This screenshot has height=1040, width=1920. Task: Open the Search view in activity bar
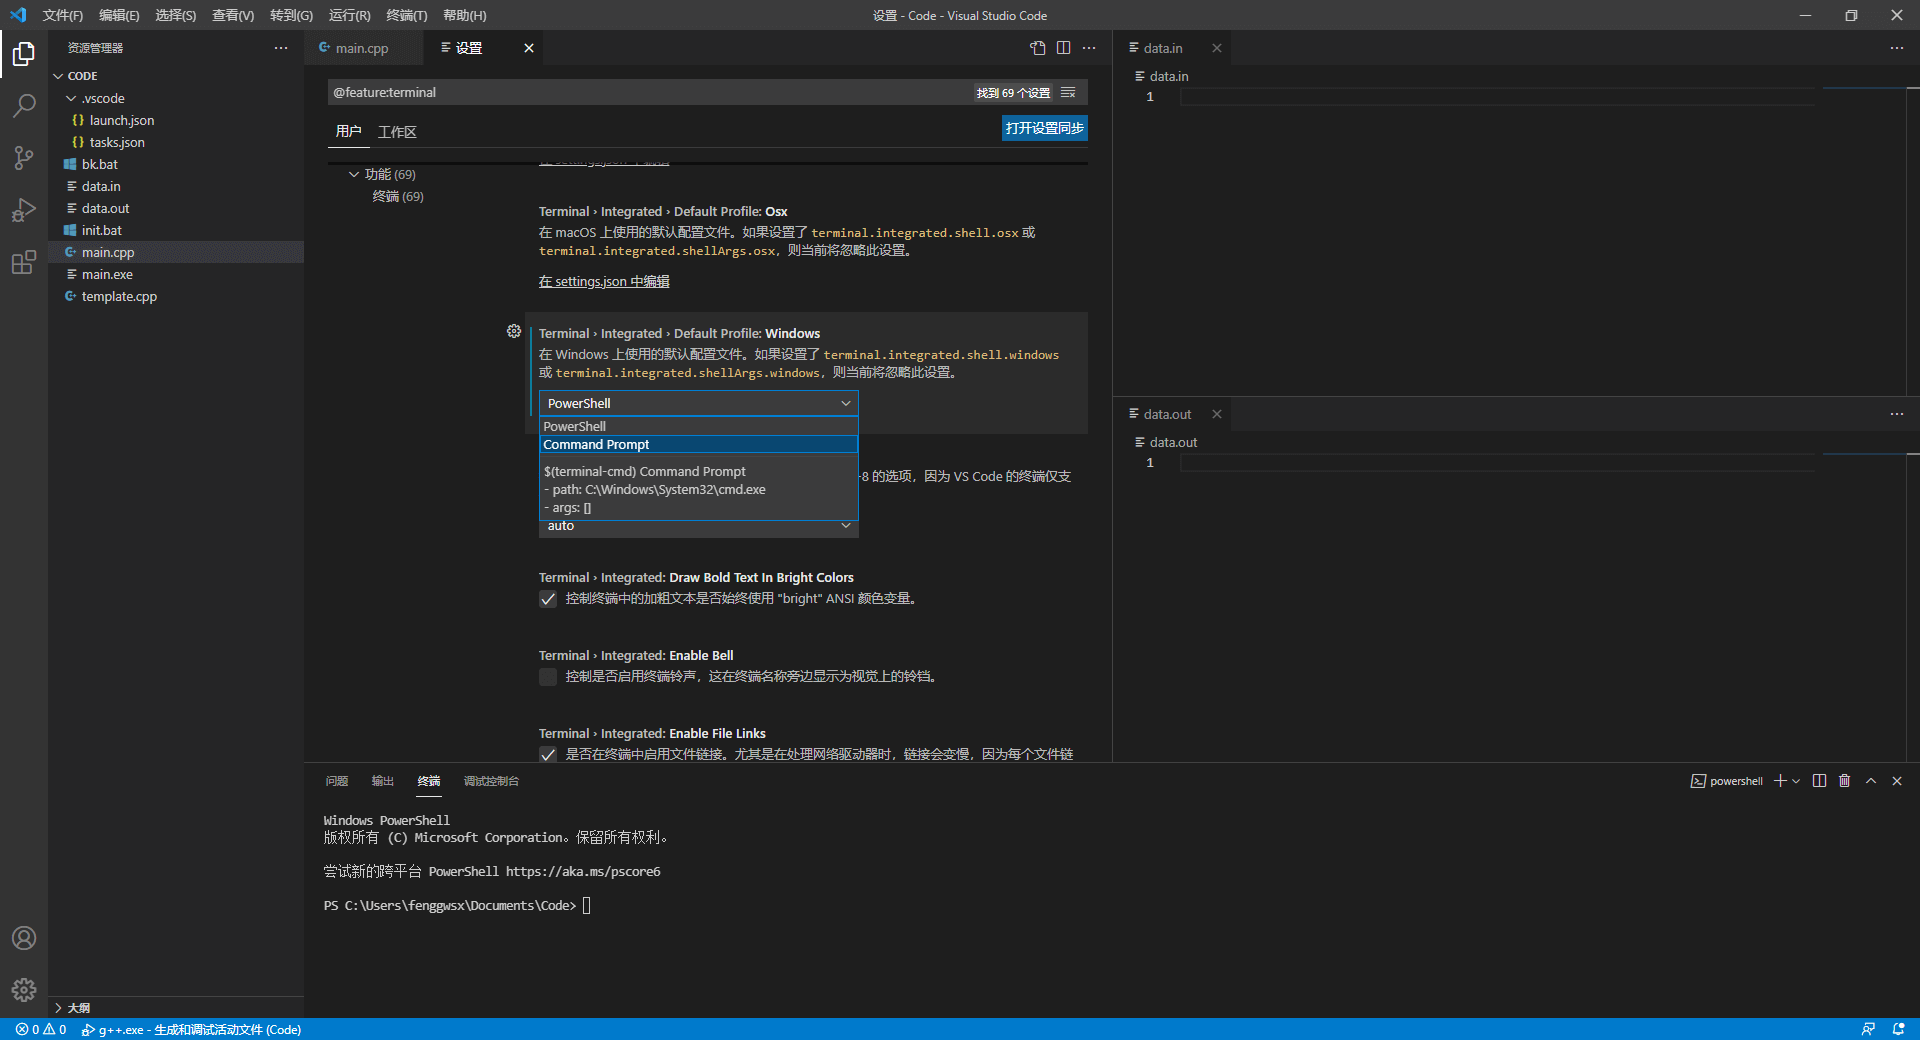(24, 106)
